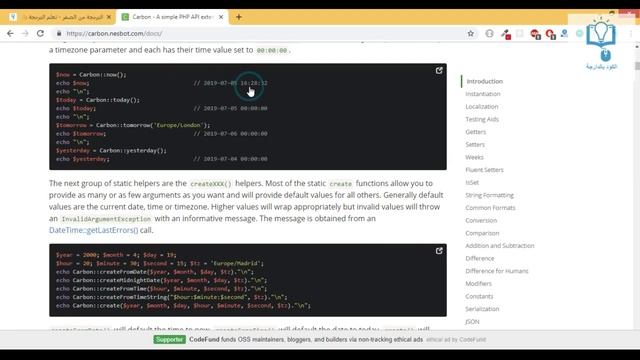Open the gray circular extension icon

[489, 33]
